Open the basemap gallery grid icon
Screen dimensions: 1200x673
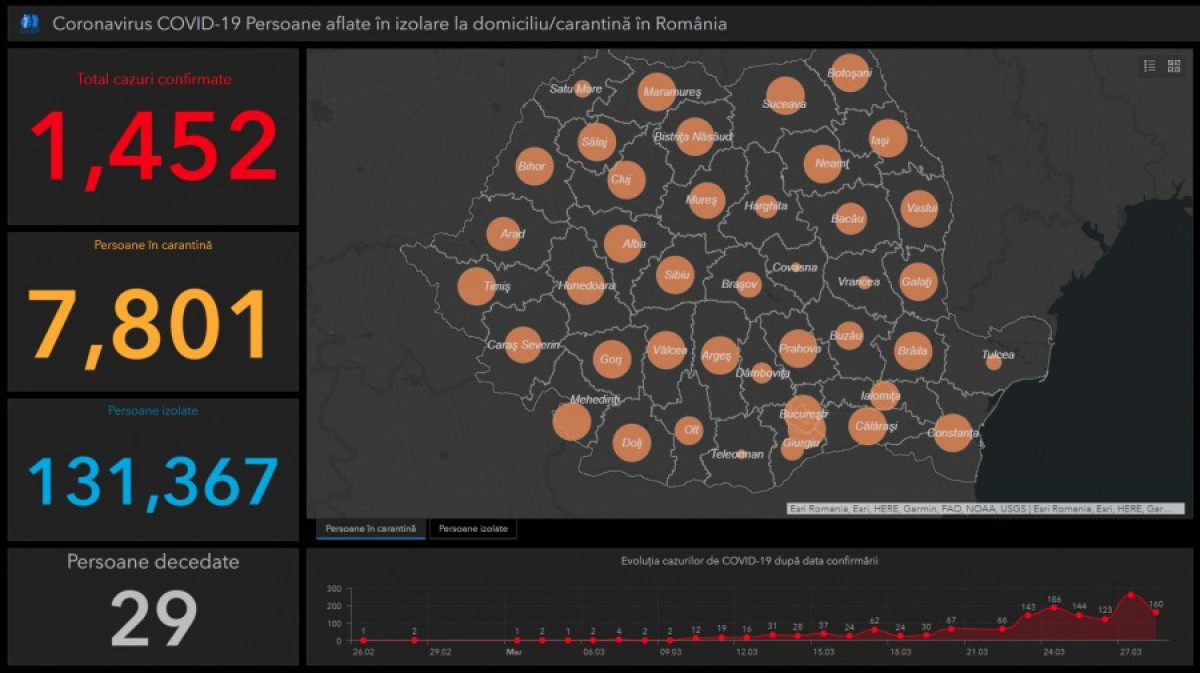[x=1174, y=66]
